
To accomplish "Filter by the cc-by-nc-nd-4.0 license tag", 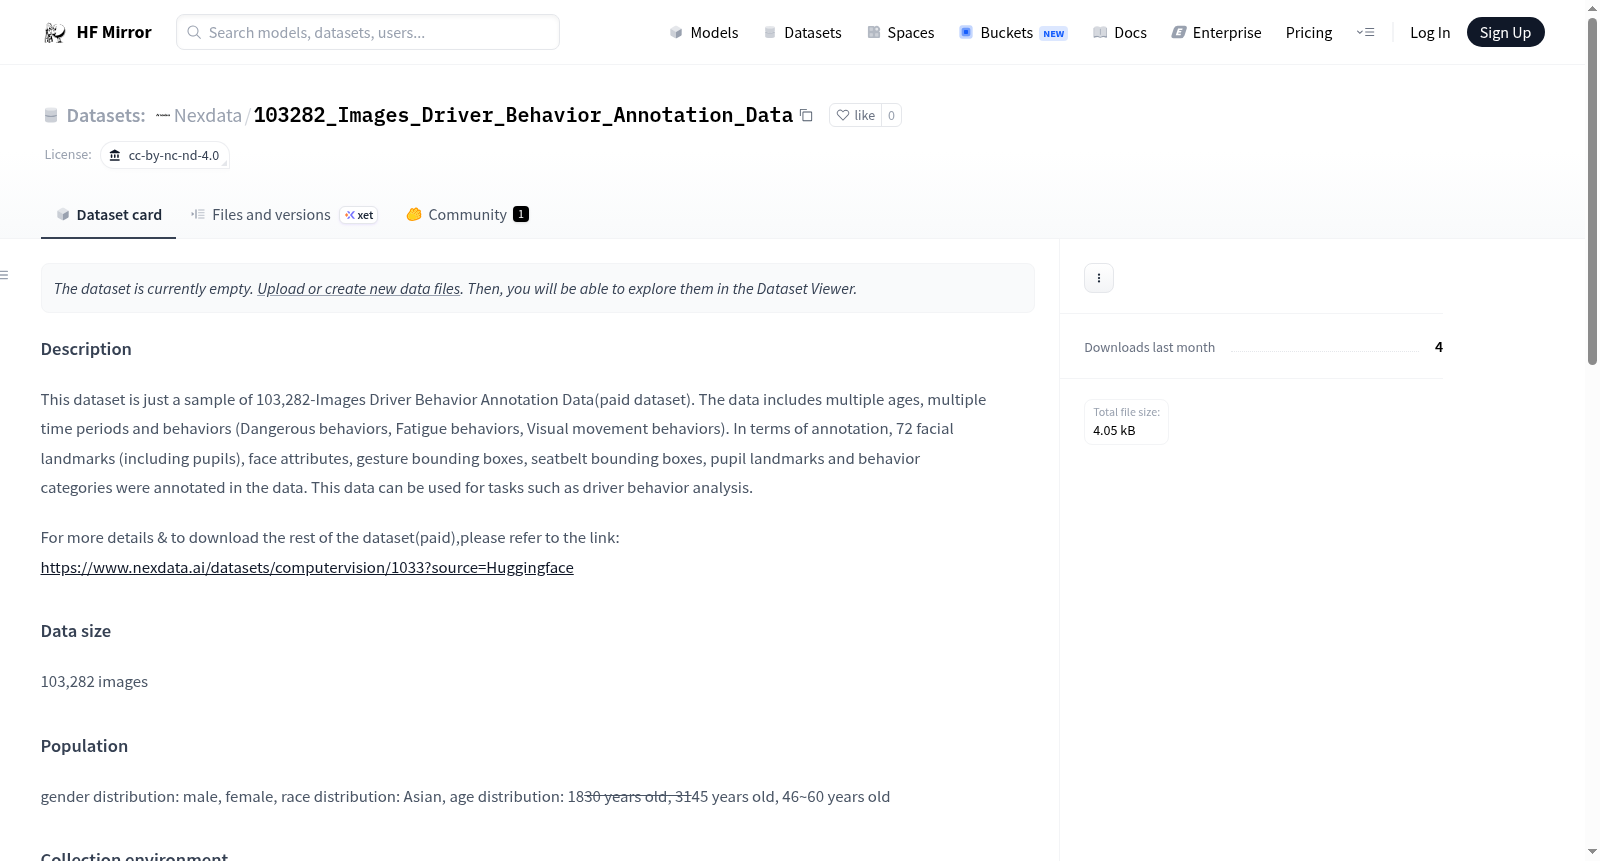I will click(x=165, y=155).
